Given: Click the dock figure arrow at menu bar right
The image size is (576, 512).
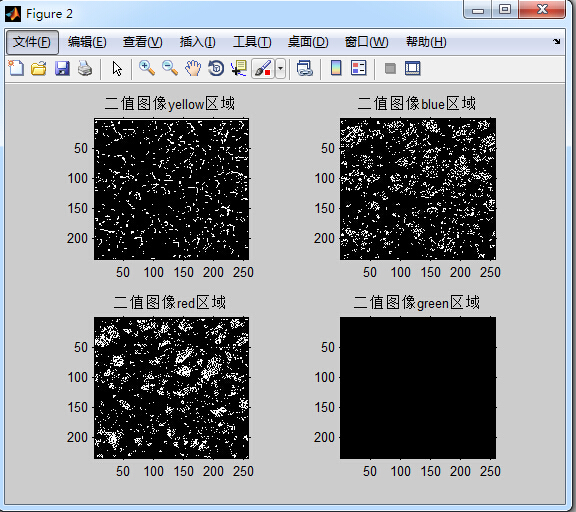Looking at the screenshot, I should click(x=557, y=42).
